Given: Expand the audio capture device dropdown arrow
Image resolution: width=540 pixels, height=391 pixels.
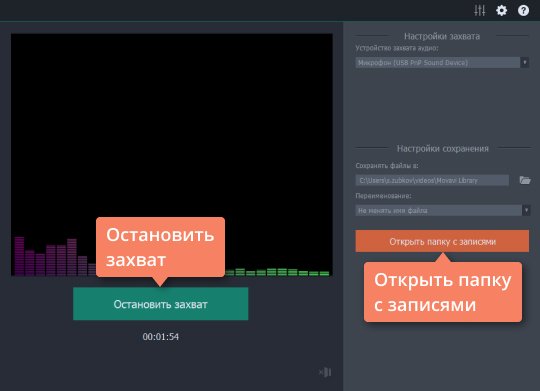Looking at the screenshot, I should pyautogui.click(x=525, y=63).
